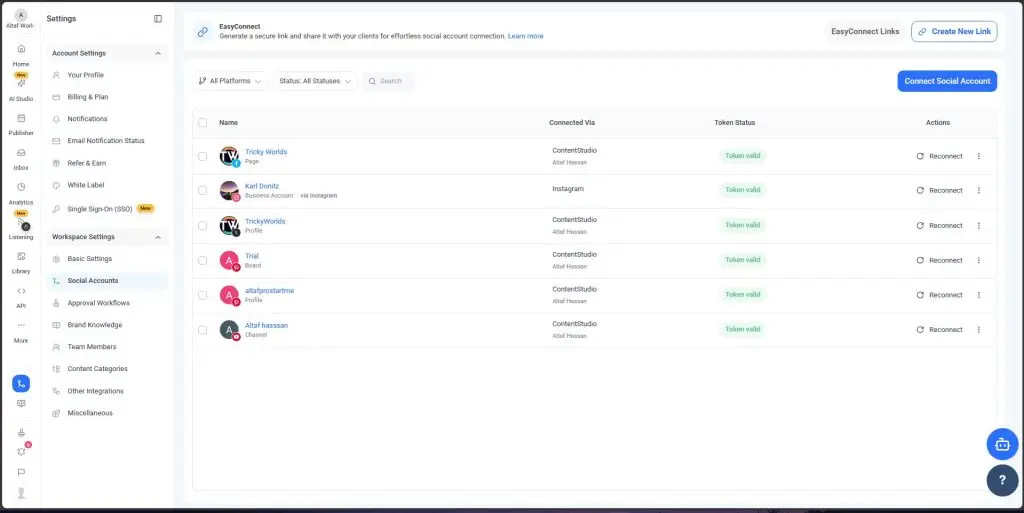Screen dimensions: 1024x513
Task: Open the Inbox icon in left rail
Action: tap(21, 153)
